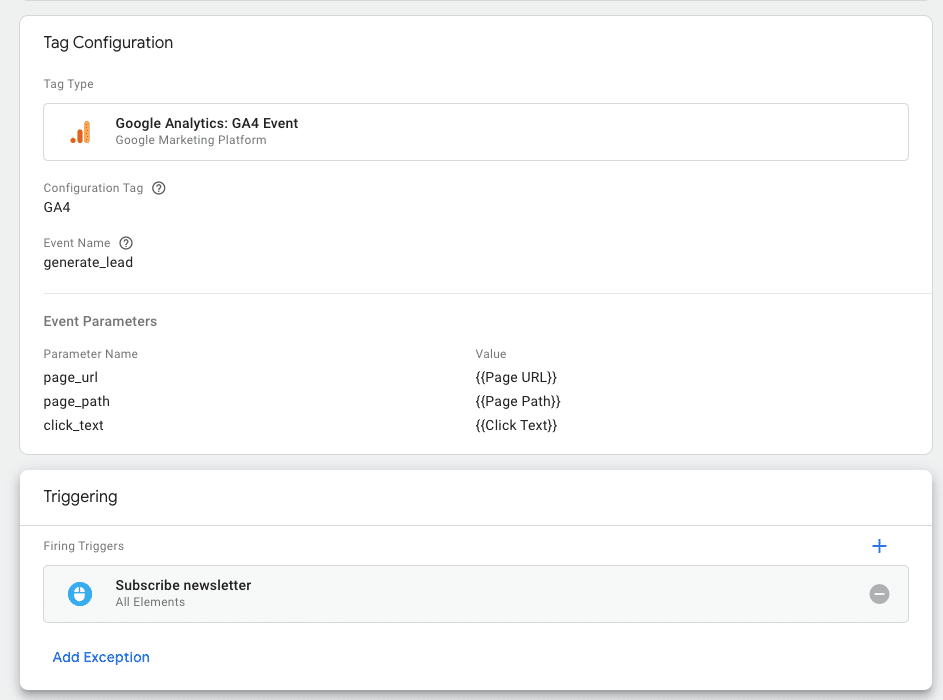
Task: Open help icon next to Event Name
Action: (126, 243)
